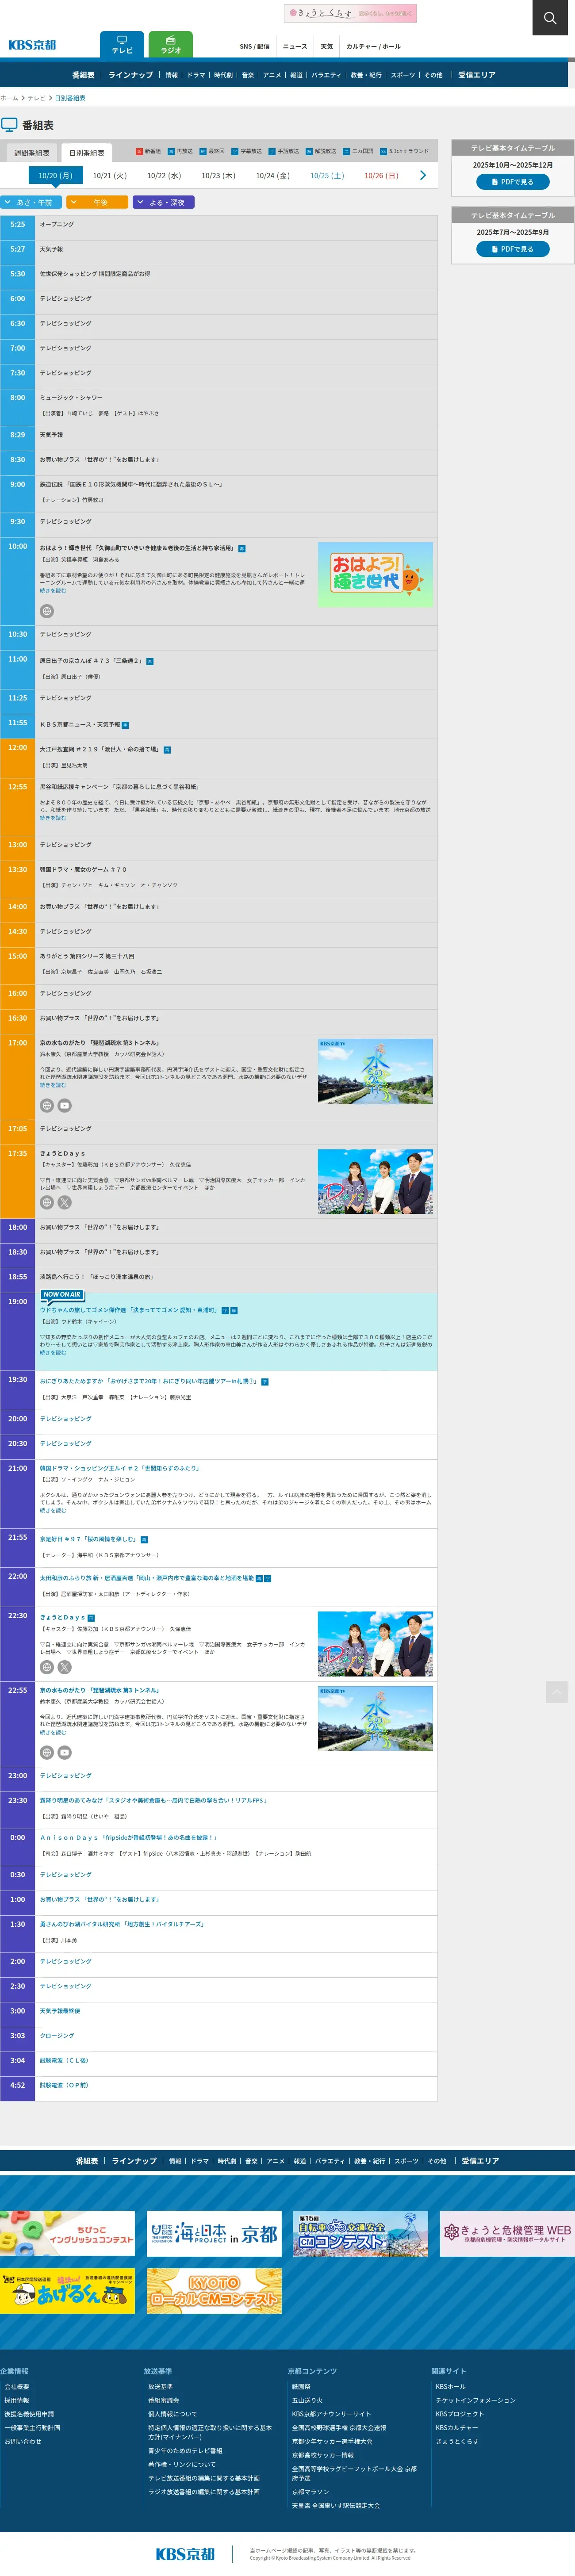Advance dates with the right chevron
Image resolution: width=575 pixels, height=2576 pixels.
(422, 176)
